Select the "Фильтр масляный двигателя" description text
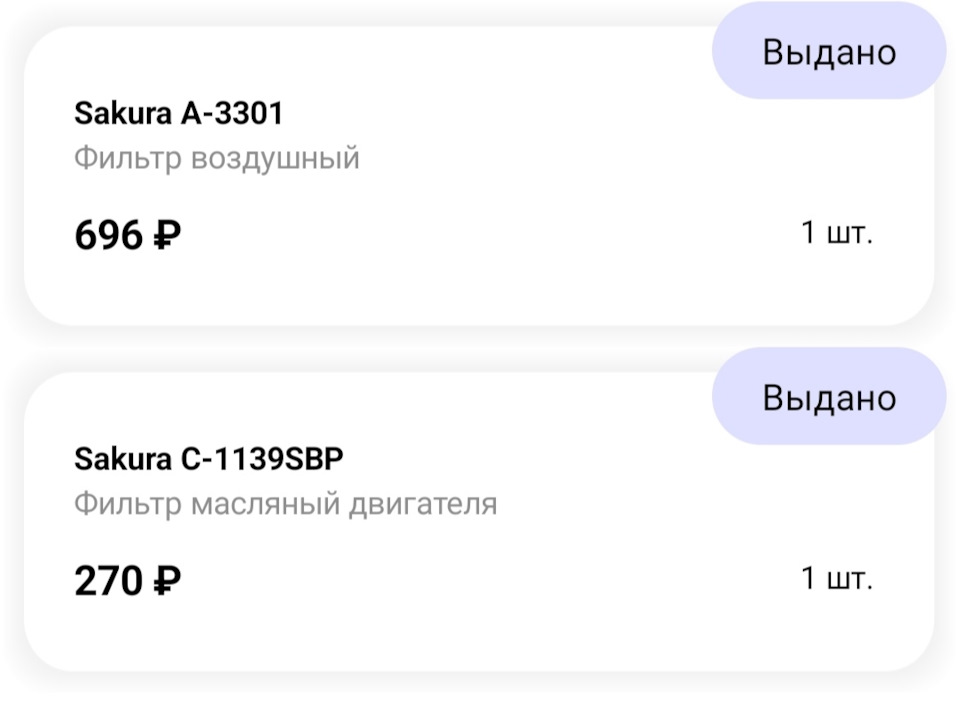Image resolution: width=960 pixels, height=712 pixels. coord(285,504)
